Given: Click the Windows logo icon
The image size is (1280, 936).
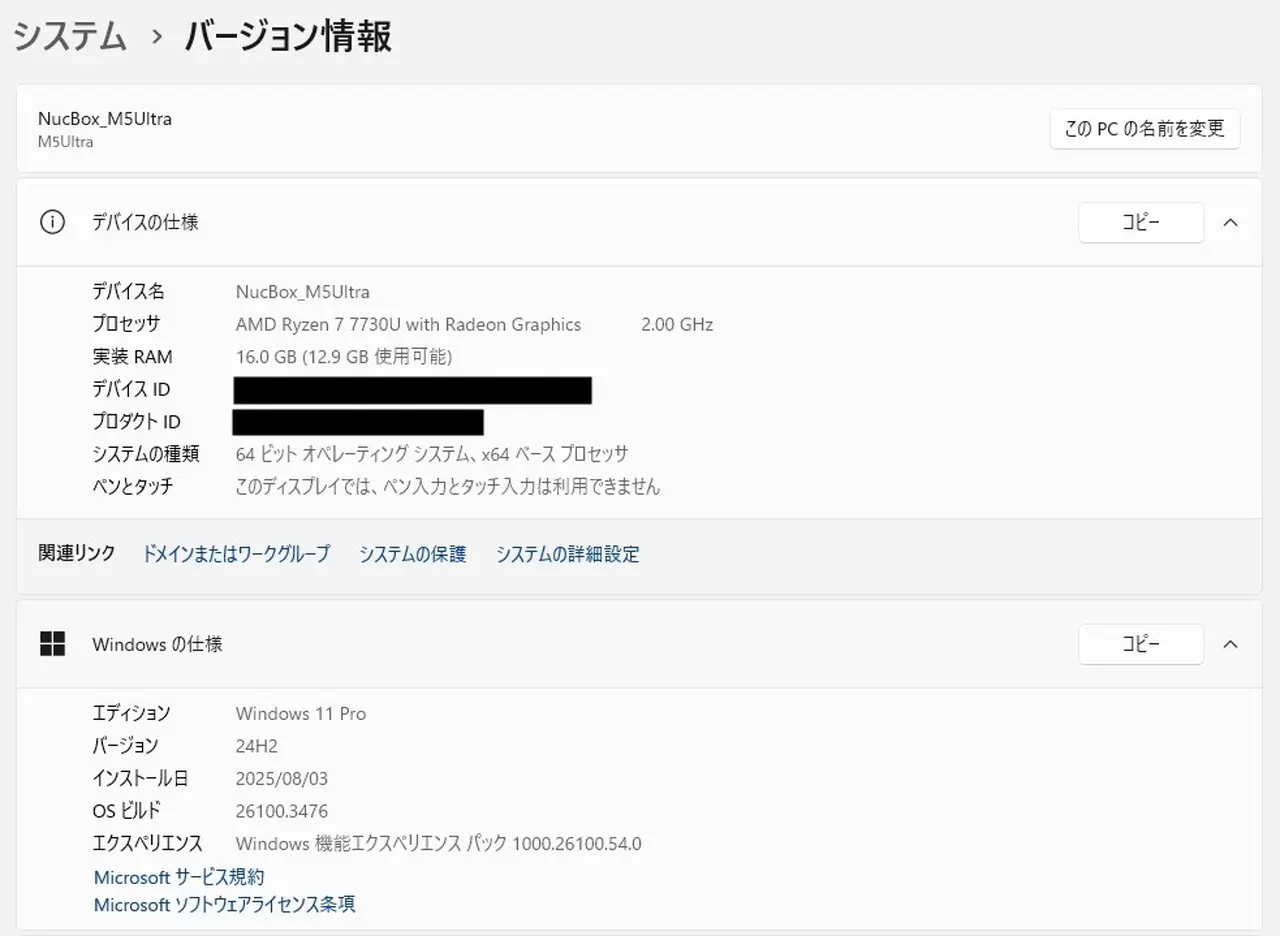Looking at the screenshot, I should click(52, 644).
